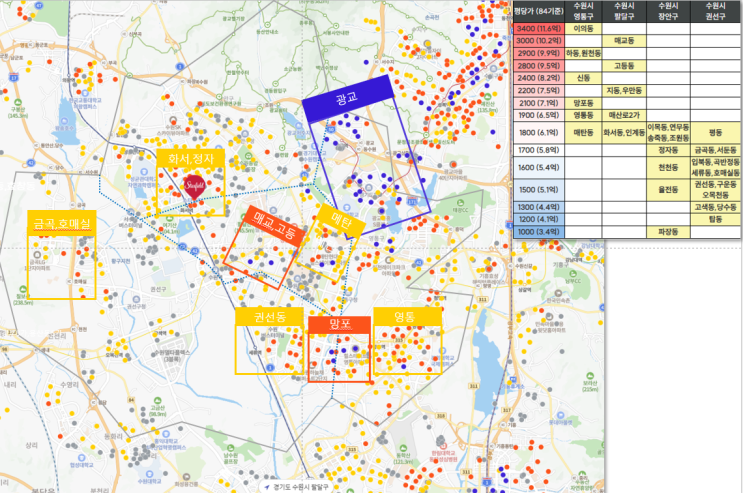
Task: Click the 동학산 mountain icon
Action: (x=403, y=448)
